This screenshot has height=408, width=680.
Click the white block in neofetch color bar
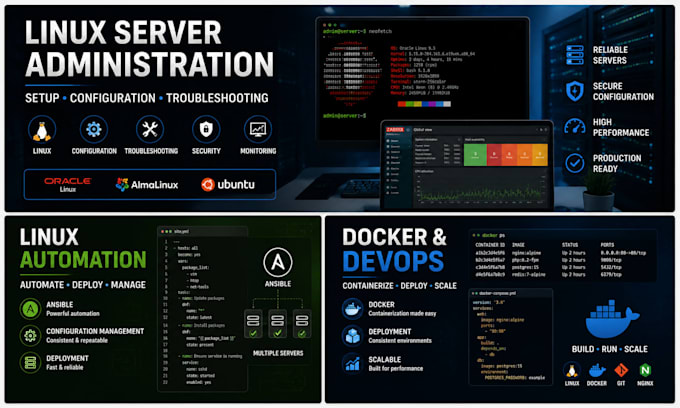click(447, 104)
